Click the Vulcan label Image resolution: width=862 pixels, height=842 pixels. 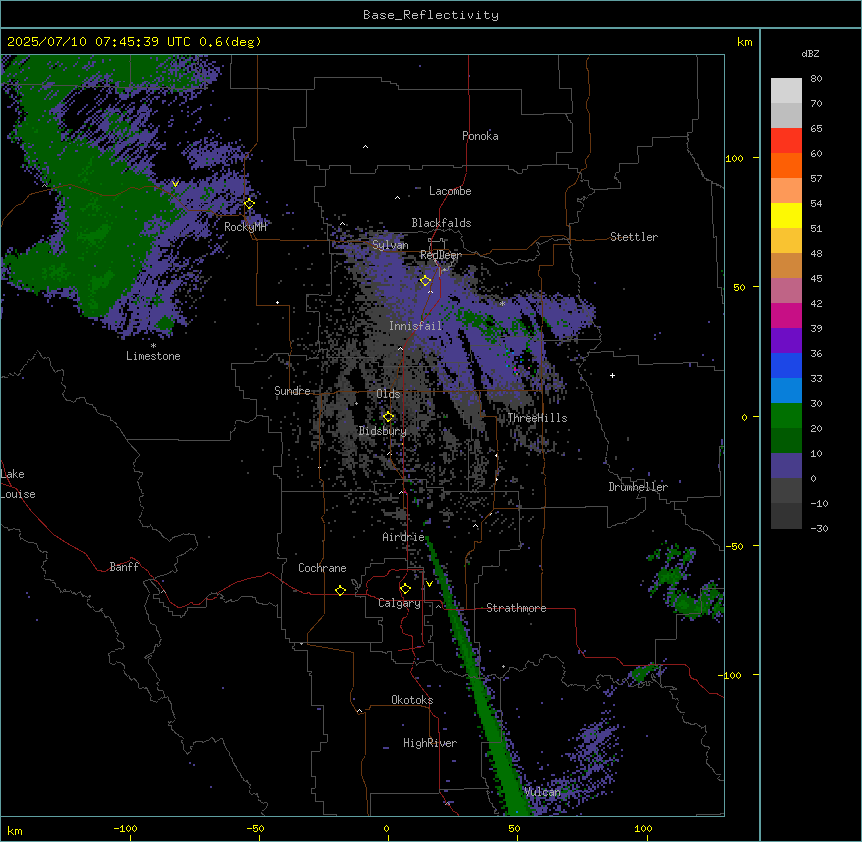click(542, 792)
